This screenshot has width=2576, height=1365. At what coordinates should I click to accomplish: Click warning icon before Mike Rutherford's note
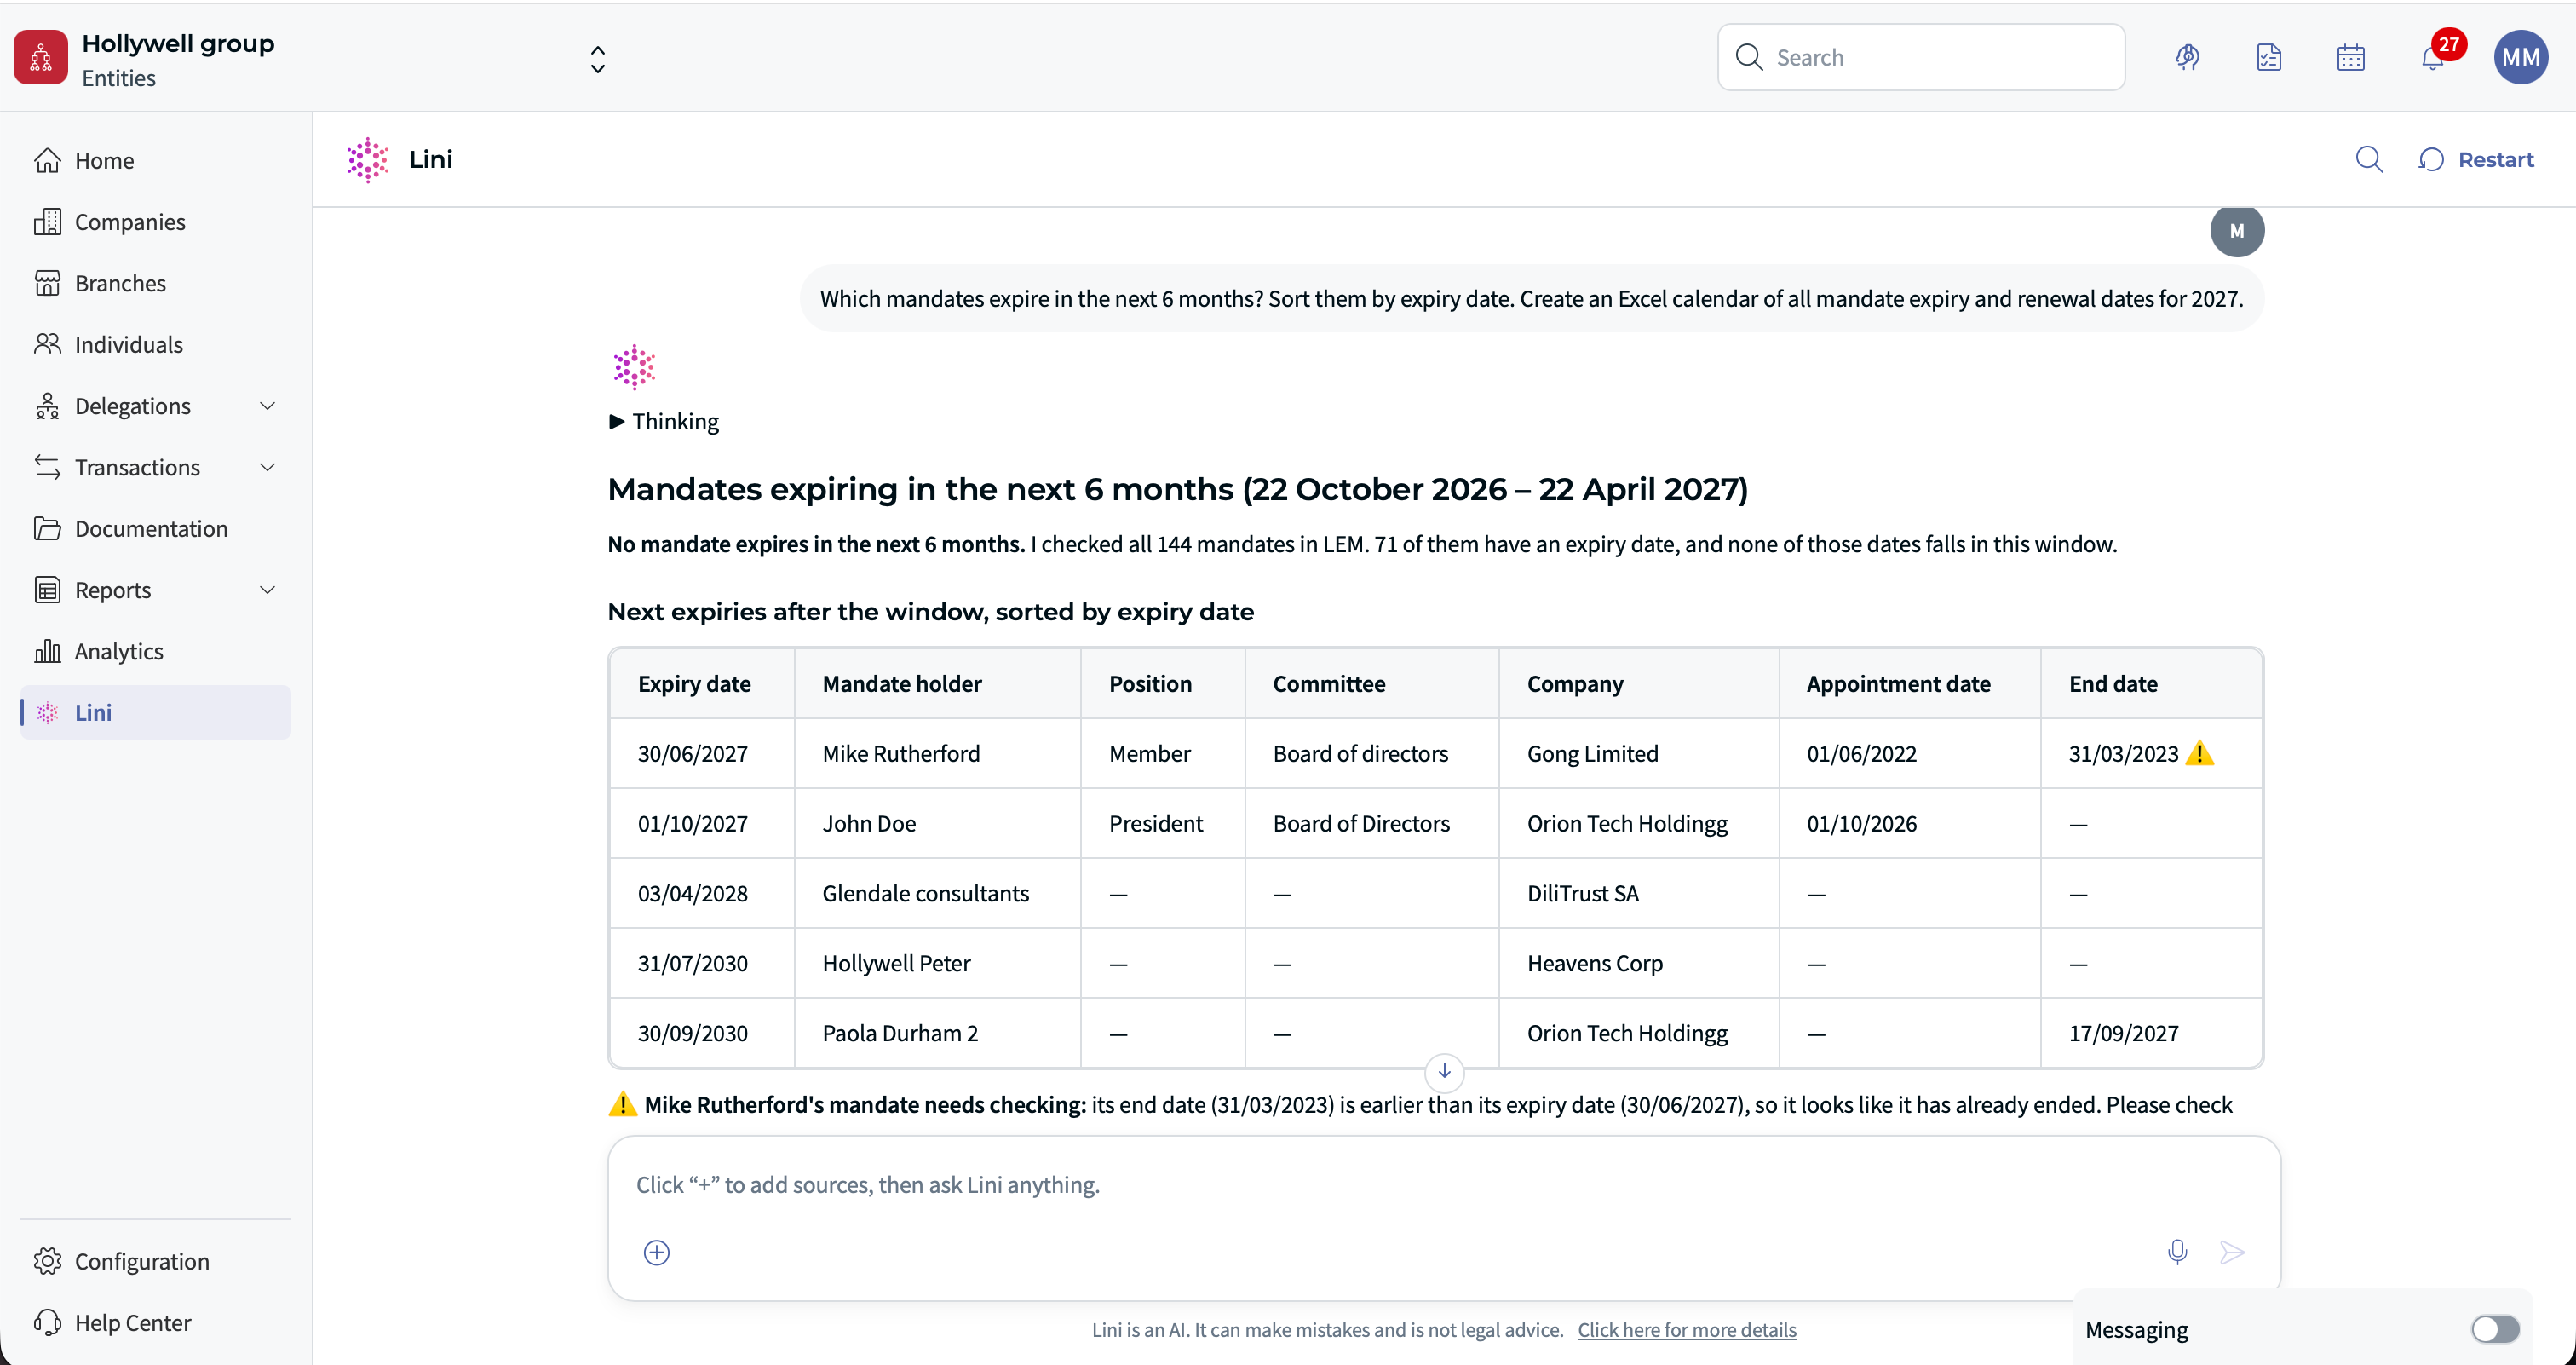623,1104
